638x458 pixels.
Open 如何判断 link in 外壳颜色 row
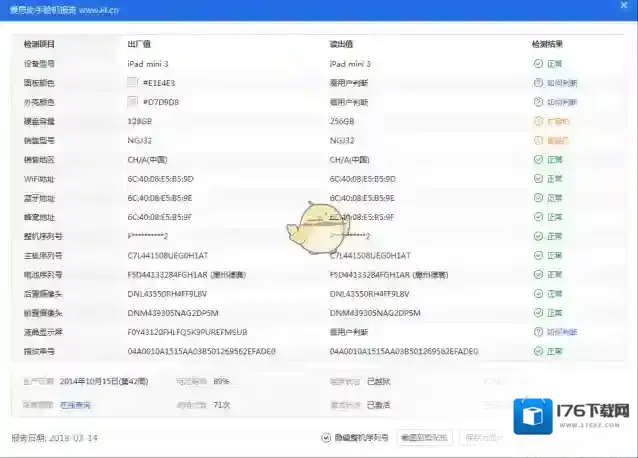tap(562, 102)
